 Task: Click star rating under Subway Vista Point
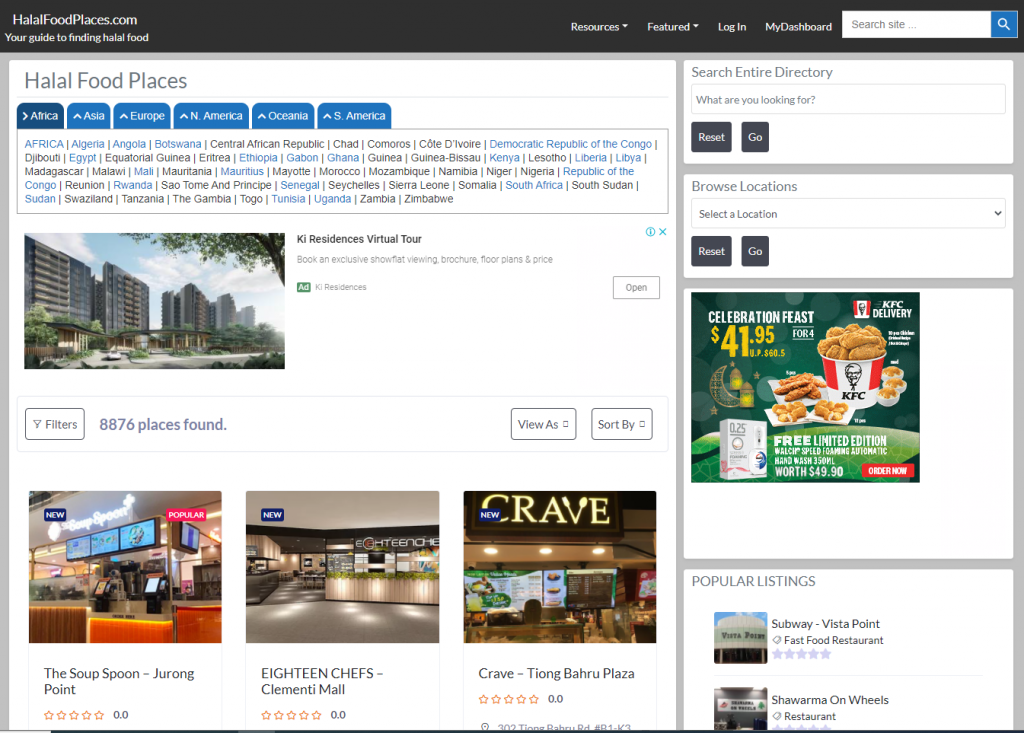(801, 654)
